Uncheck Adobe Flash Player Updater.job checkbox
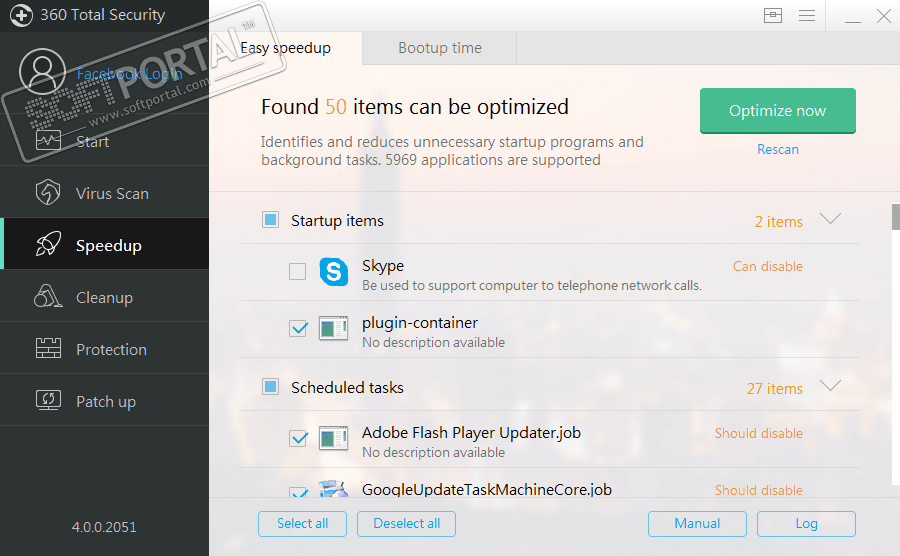The width and height of the screenshot is (900, 556). (x=297, y=438)
